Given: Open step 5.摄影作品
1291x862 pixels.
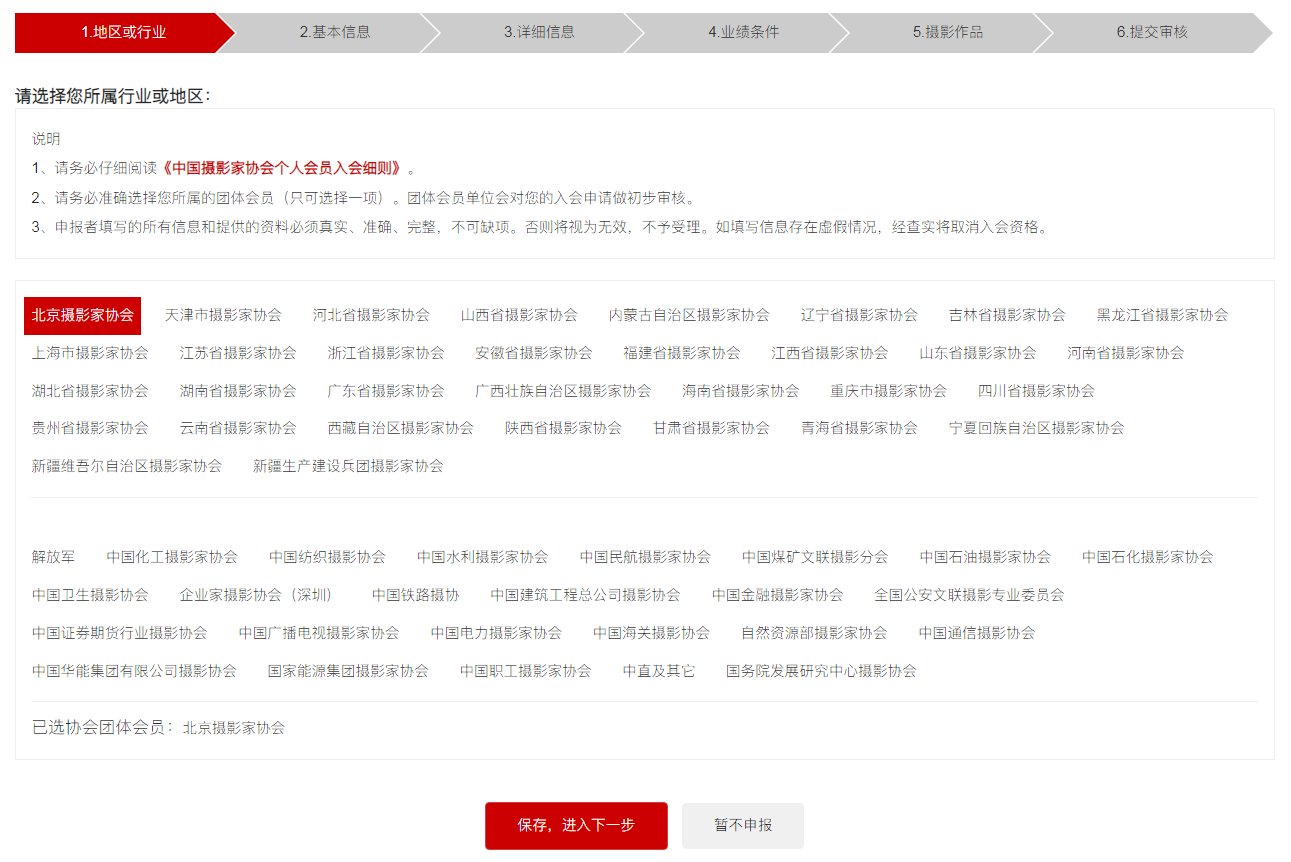Looking at the screenshot, I should pos(947,32).
